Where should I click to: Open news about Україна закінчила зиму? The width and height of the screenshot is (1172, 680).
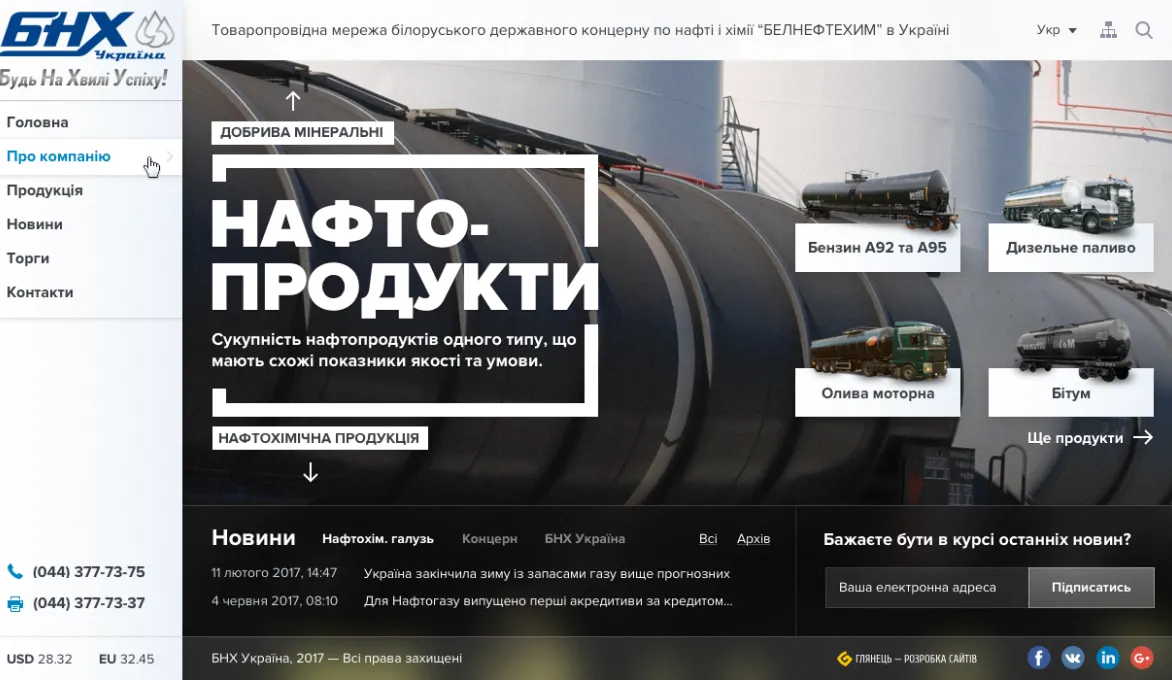coord(546,574)
